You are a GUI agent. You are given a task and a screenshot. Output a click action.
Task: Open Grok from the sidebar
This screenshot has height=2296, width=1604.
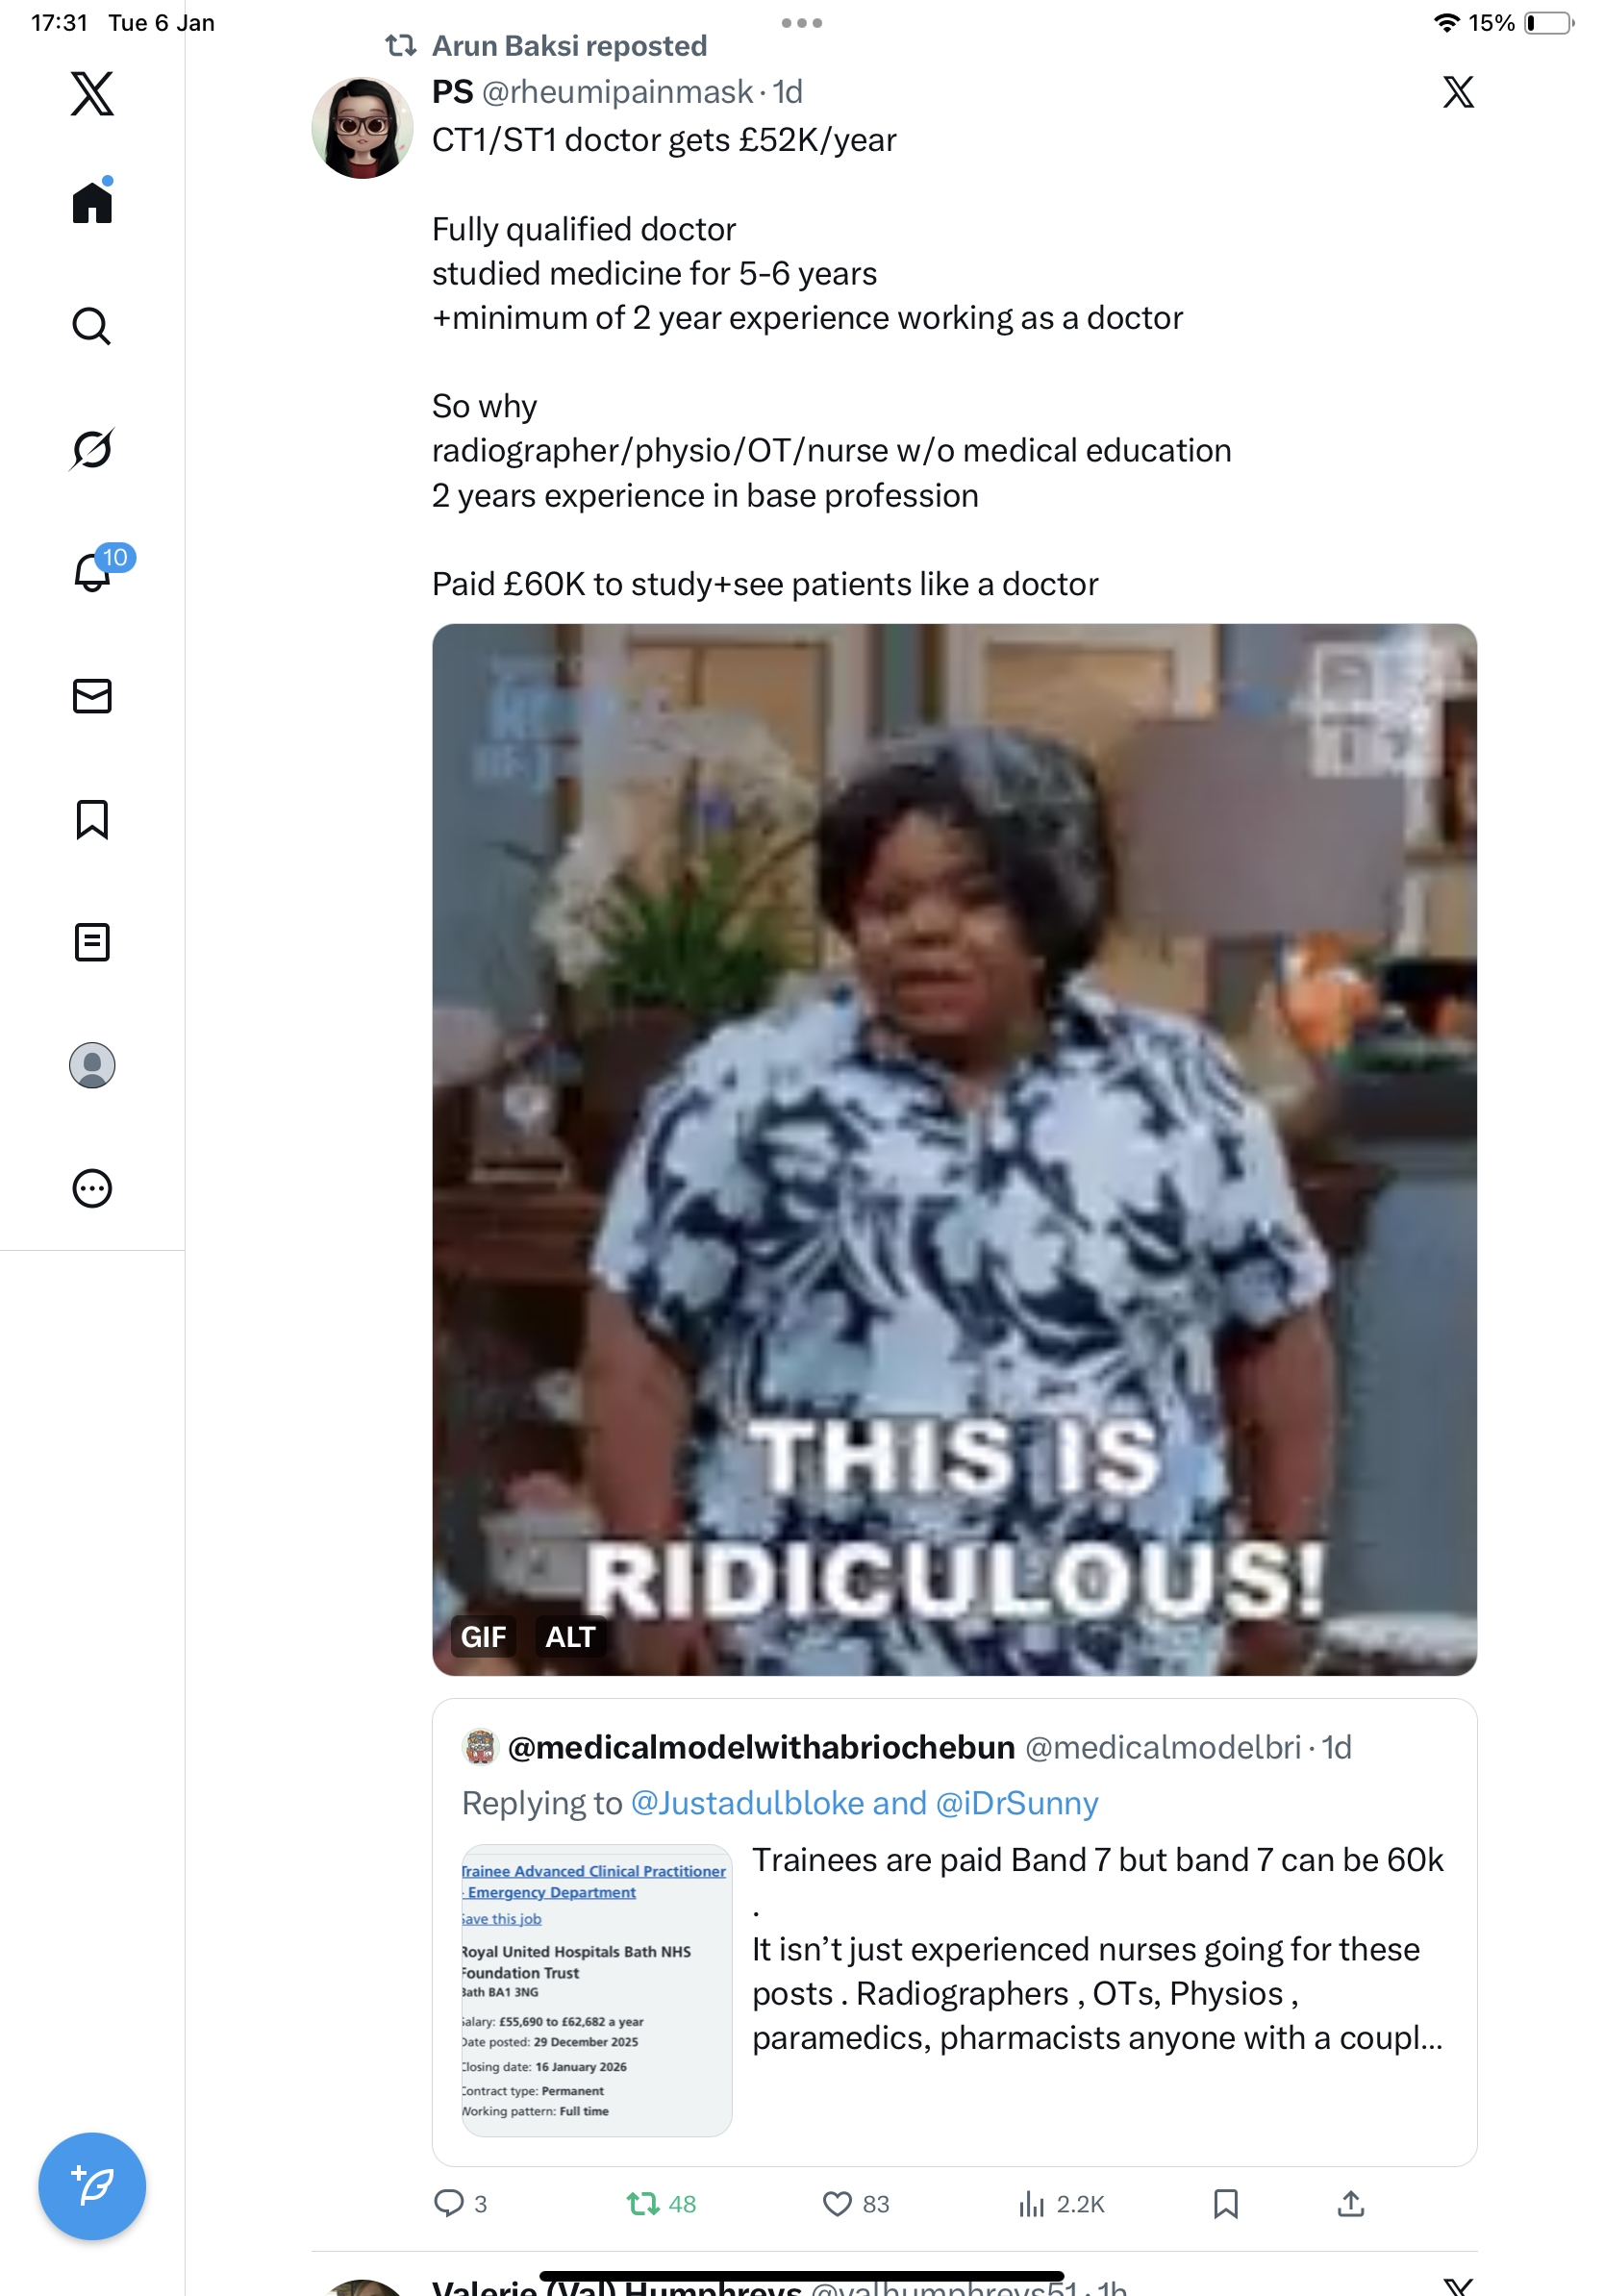92,449
